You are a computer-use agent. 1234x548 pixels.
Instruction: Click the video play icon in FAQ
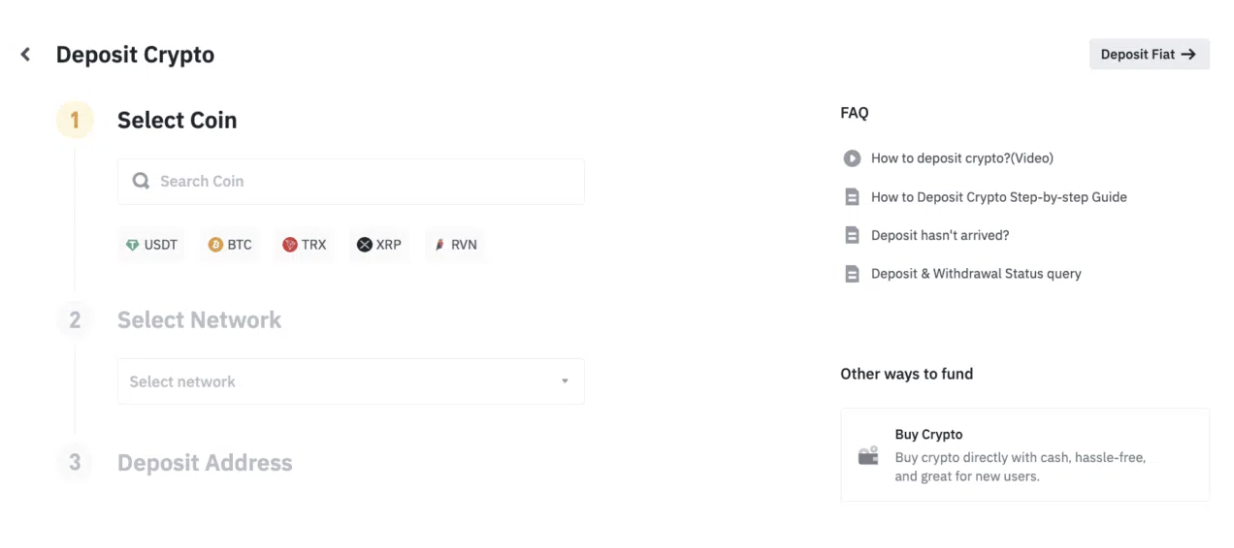coord(852,158)
